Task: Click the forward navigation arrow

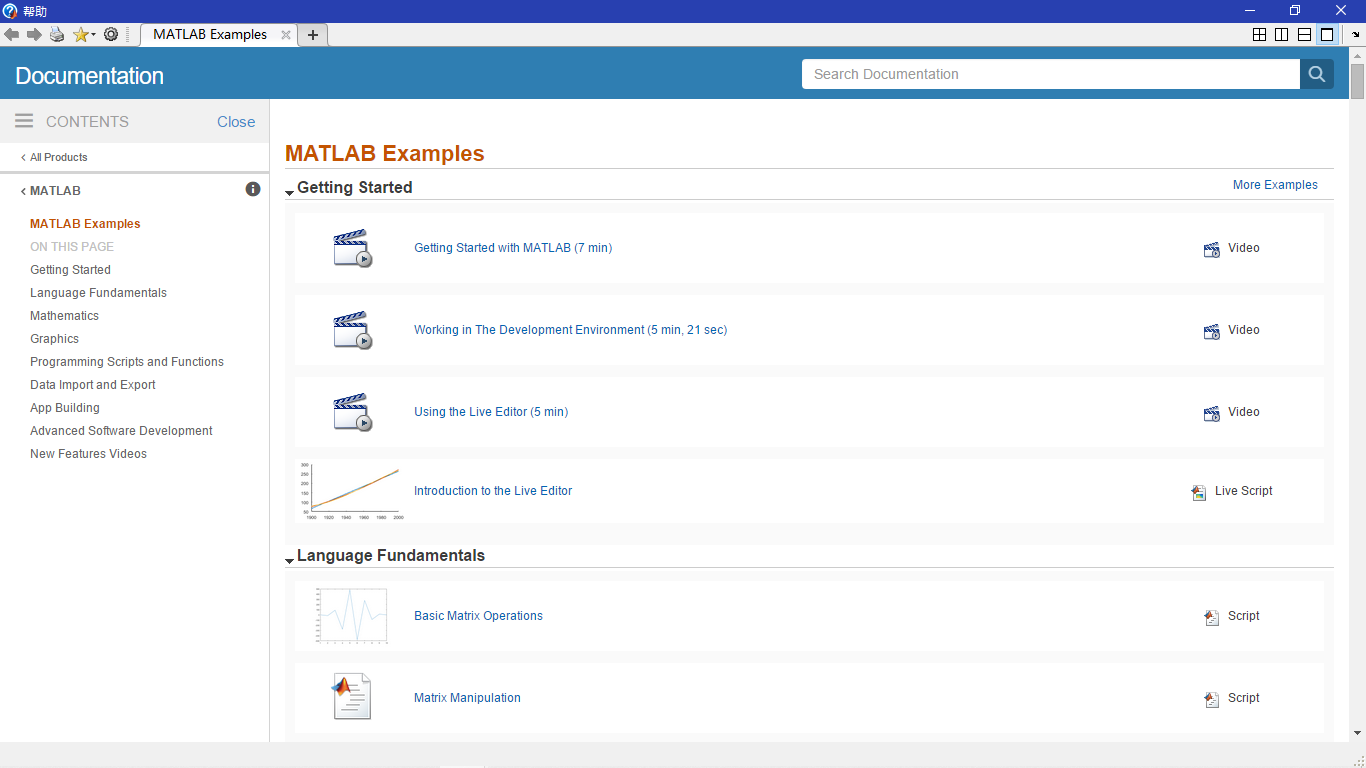Action: (x=34, y=34)
